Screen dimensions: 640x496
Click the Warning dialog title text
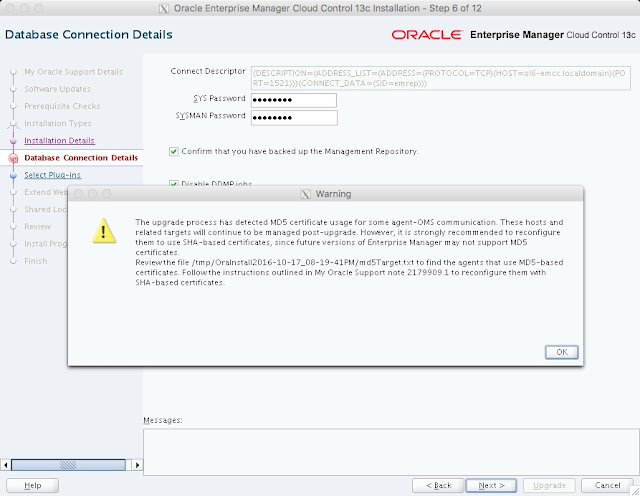point(333,194)
